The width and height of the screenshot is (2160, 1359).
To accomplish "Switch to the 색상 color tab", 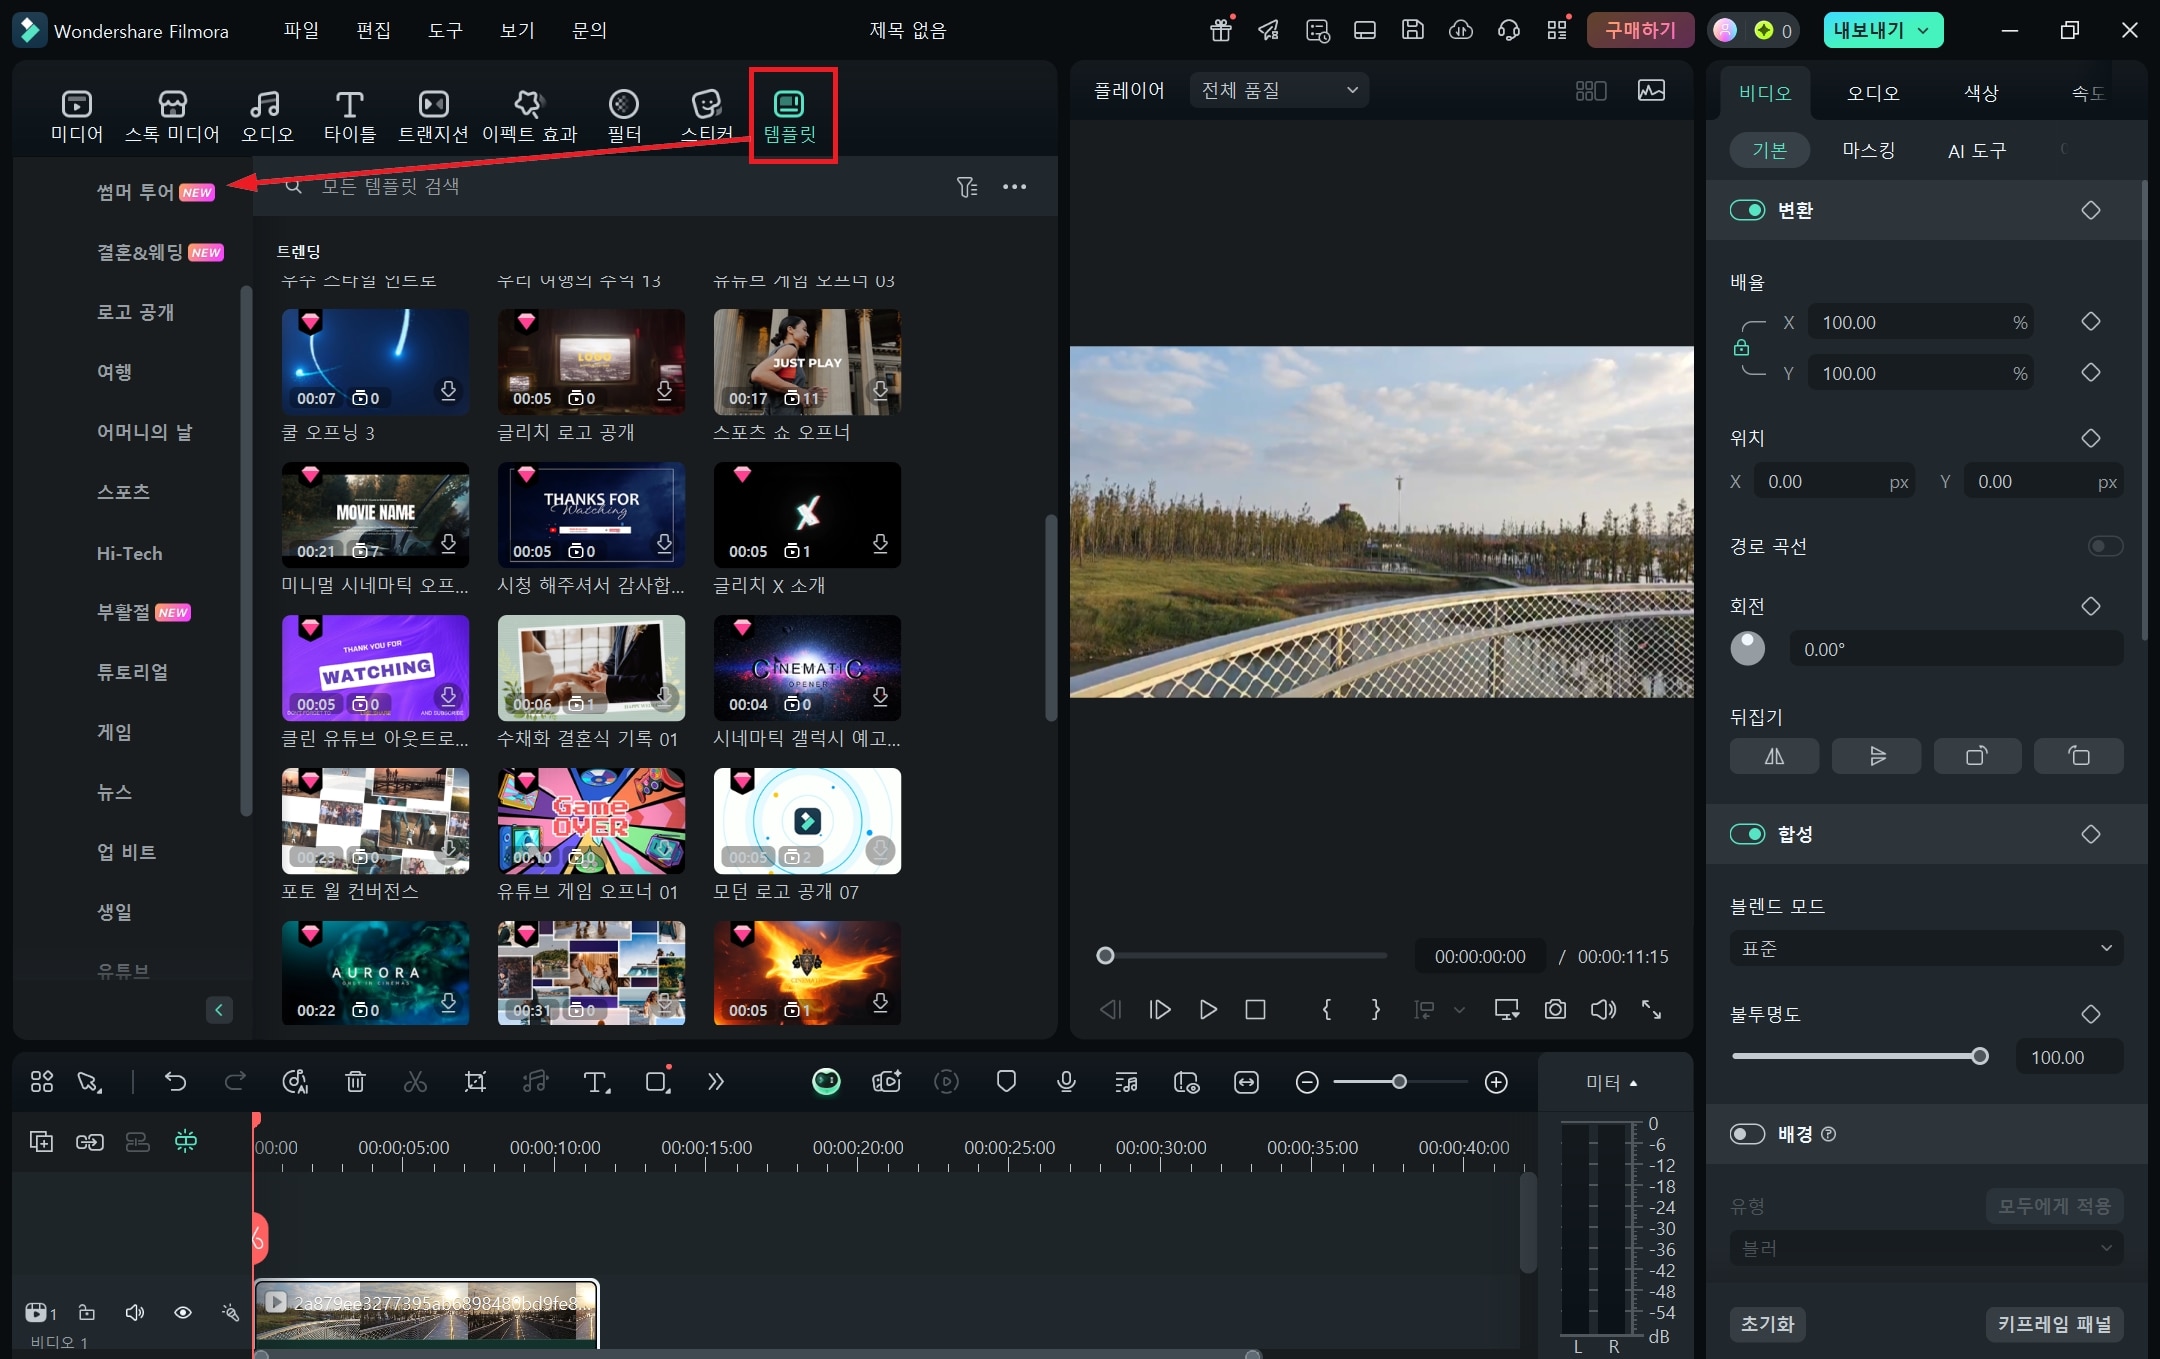I will pyautogui.click(x=1981, y=93).
